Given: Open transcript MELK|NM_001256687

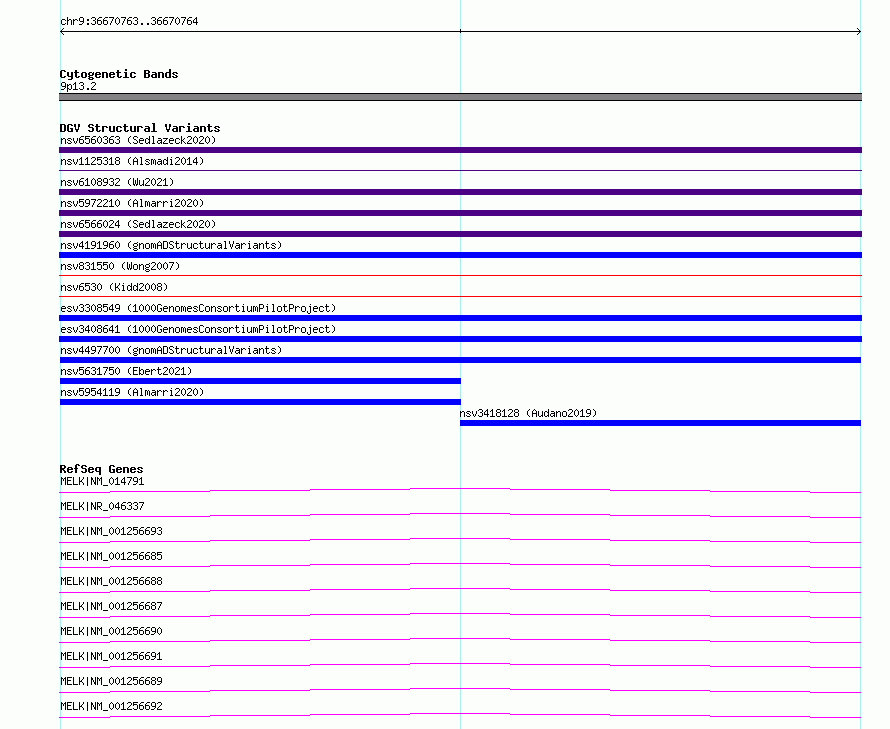Looking at the screenshot, I should click(111, 606).
